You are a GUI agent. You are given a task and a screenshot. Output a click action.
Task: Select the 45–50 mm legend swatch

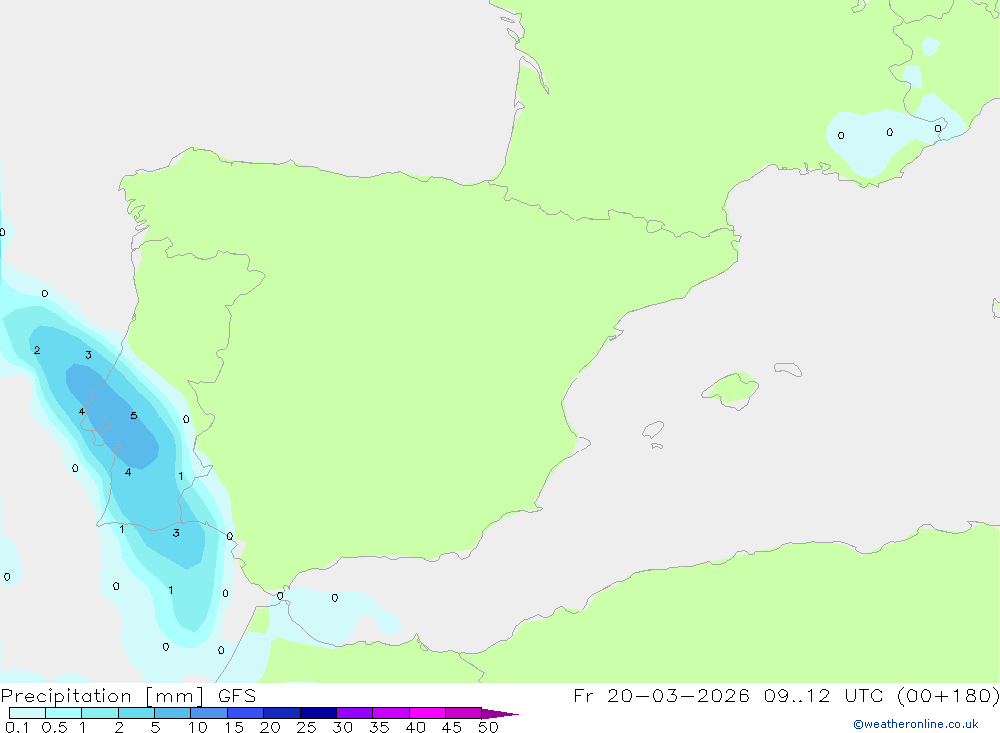click(x=464, y=713)
